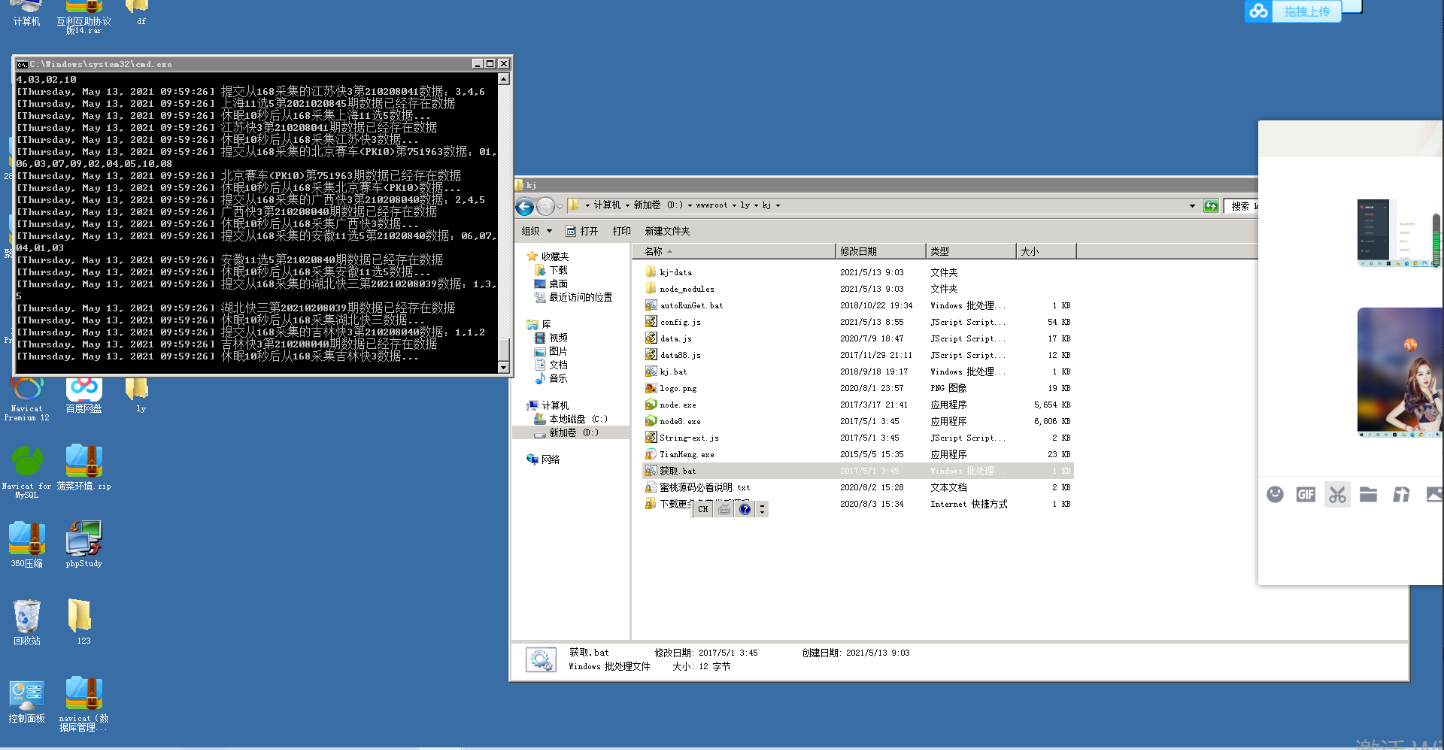The width and height of the screenshot is (1444, 750).
Task: Open the 360压缩 desktop icon
Action: 26,544
